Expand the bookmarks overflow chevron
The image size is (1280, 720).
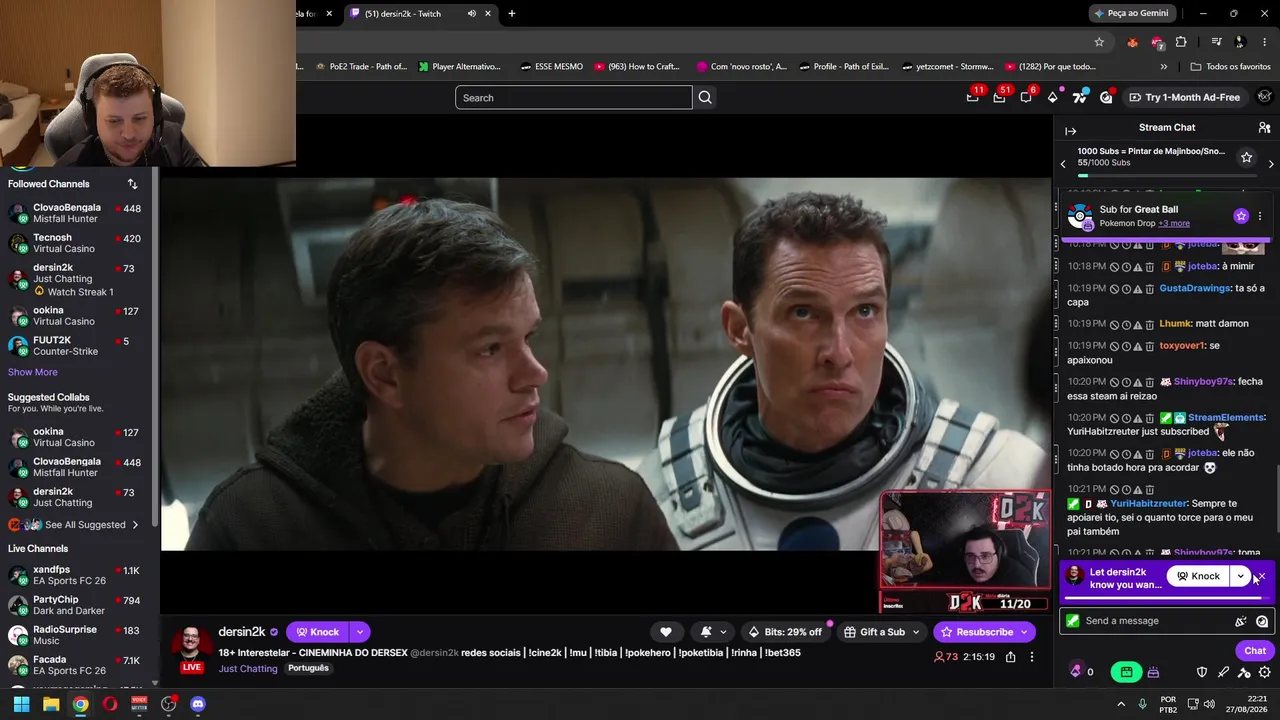coord(1163,67)
